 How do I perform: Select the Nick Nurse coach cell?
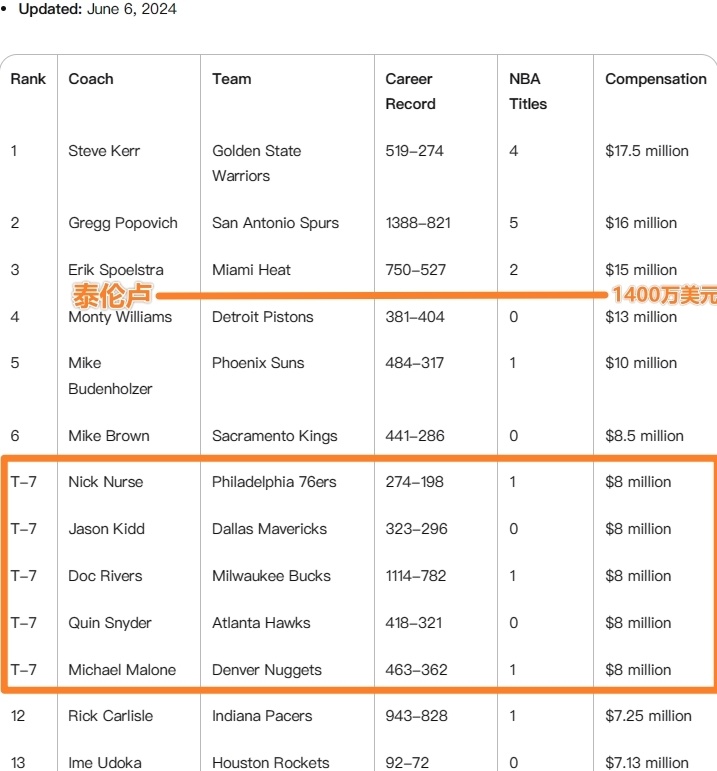pos(106,482)
